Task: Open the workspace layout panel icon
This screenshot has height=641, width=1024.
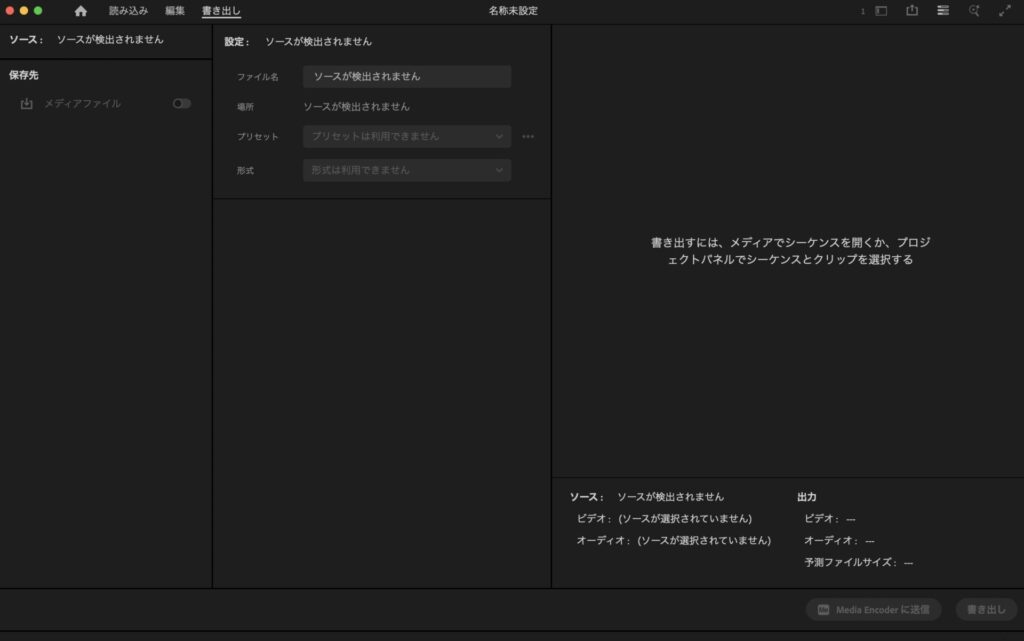Action: 881,11
